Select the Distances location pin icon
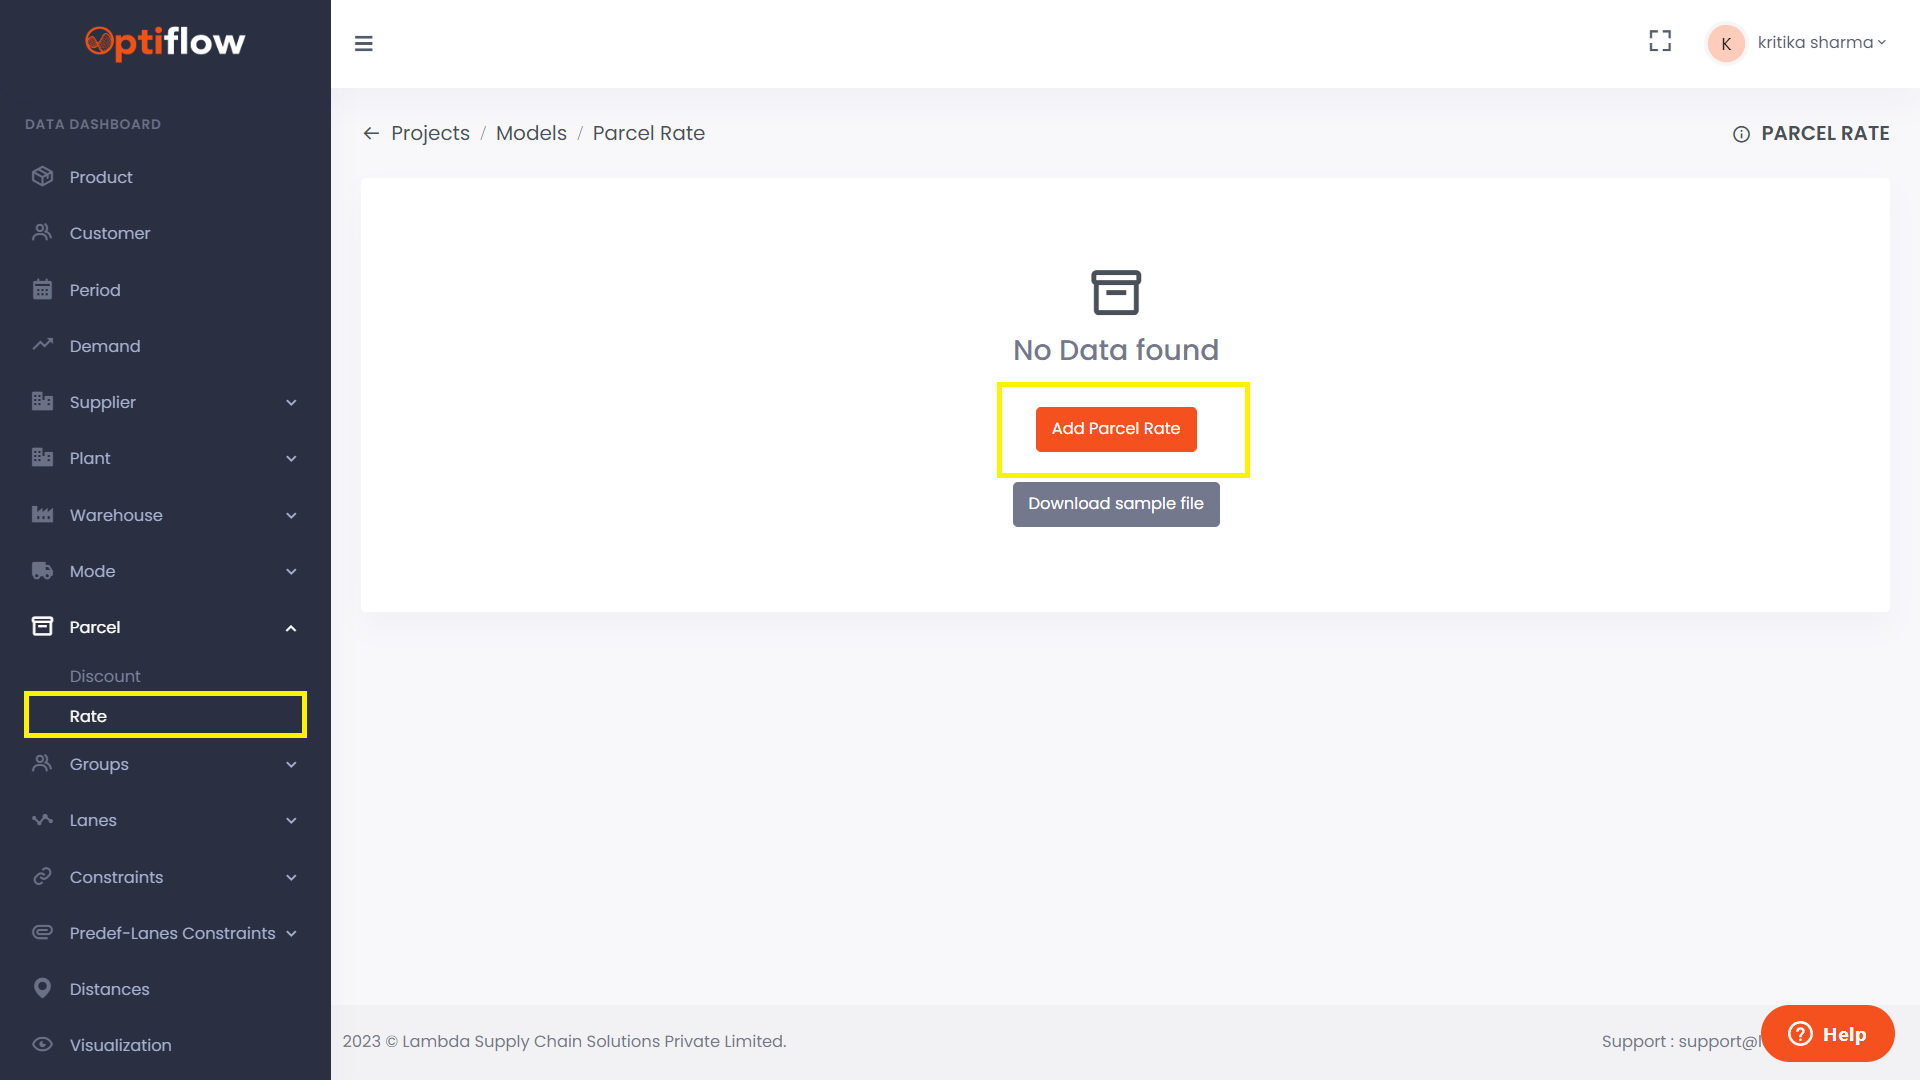This screenshot has height=1080, width=1920. [x=43, y=988]
